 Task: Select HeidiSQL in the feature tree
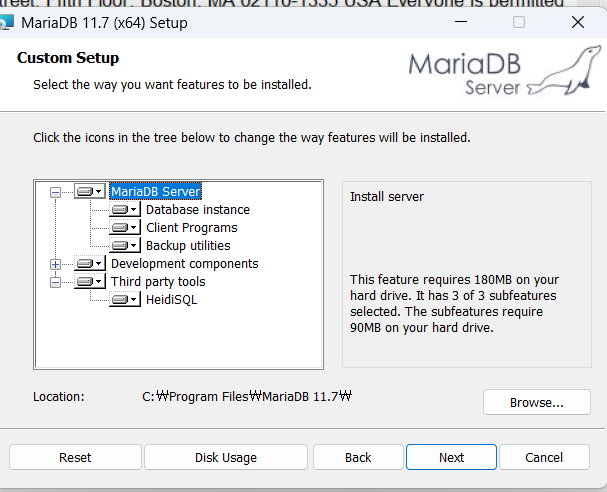[x=171, y=300]
